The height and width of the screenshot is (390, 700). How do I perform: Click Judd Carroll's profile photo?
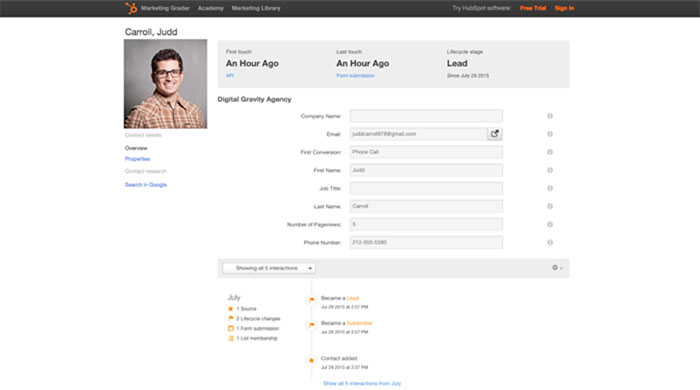coord(166,84)
